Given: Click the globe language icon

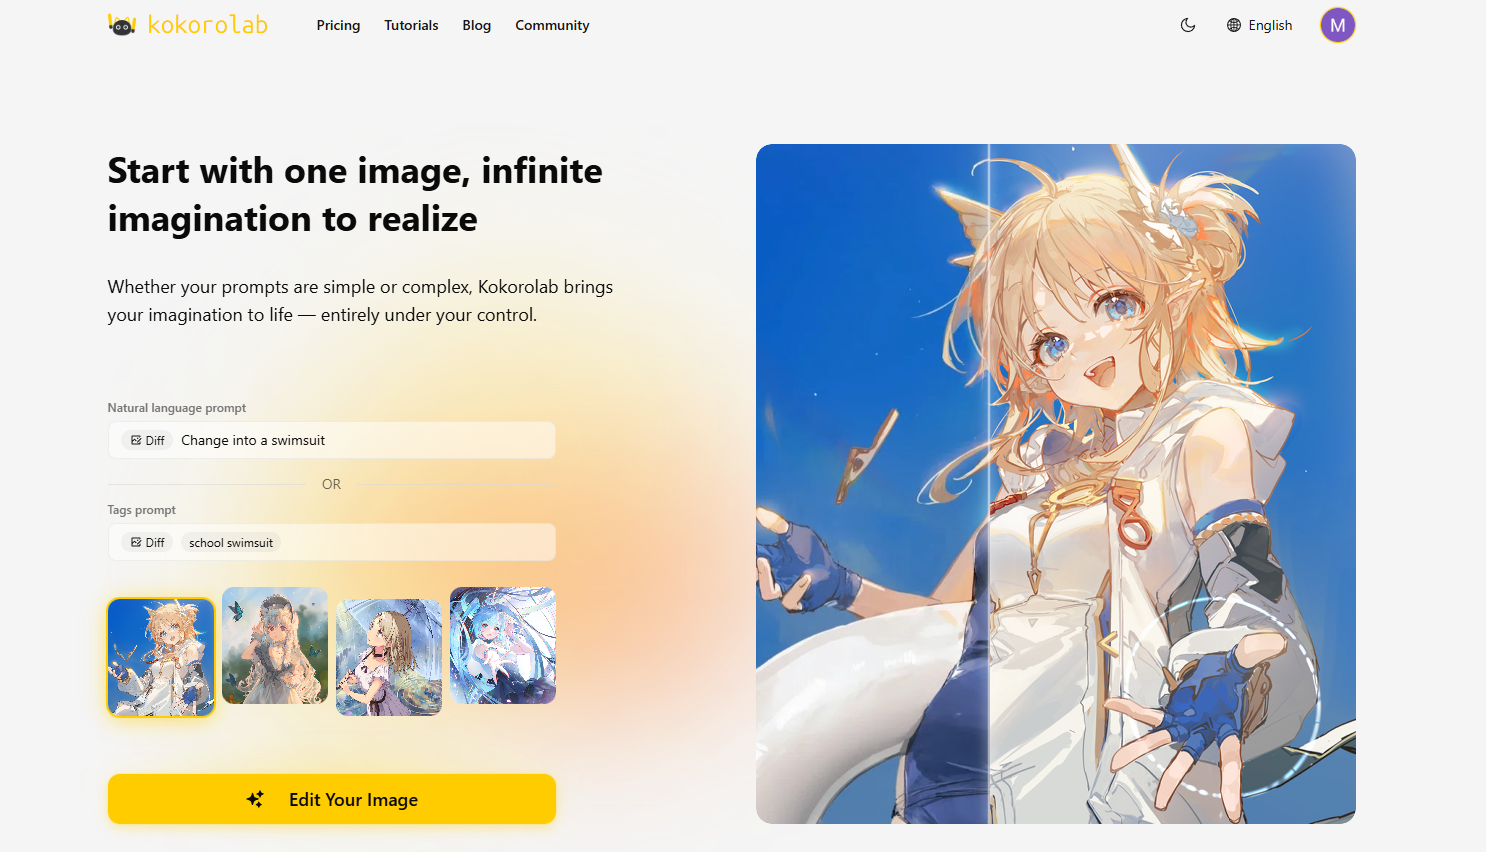Looking at the screenshot, I should [x=1234, y=25].
